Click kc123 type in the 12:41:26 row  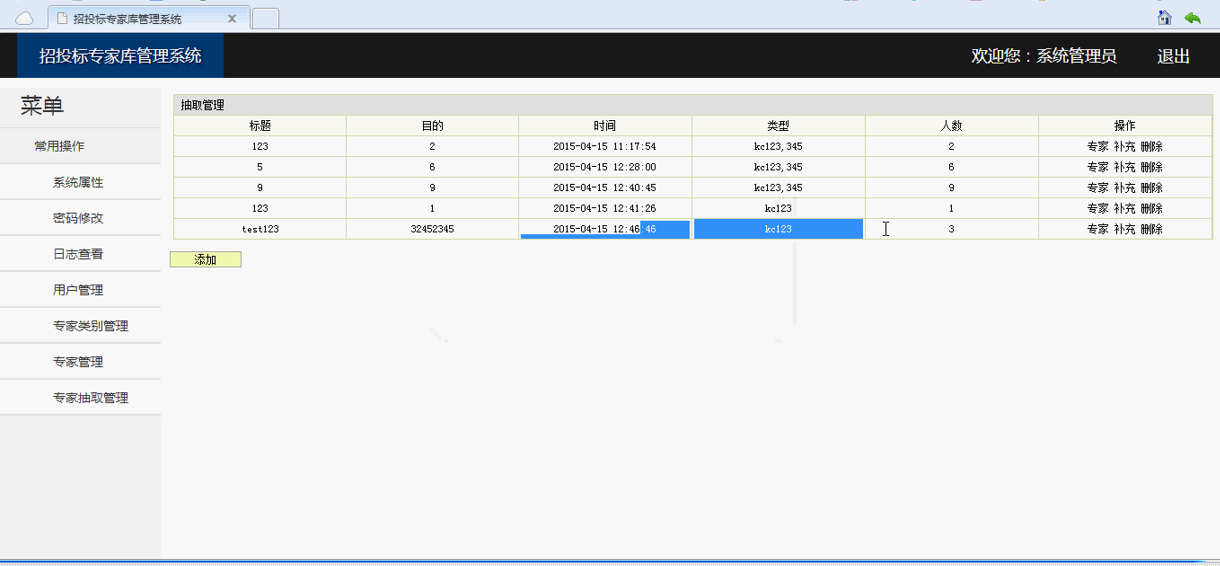point(778,209)
